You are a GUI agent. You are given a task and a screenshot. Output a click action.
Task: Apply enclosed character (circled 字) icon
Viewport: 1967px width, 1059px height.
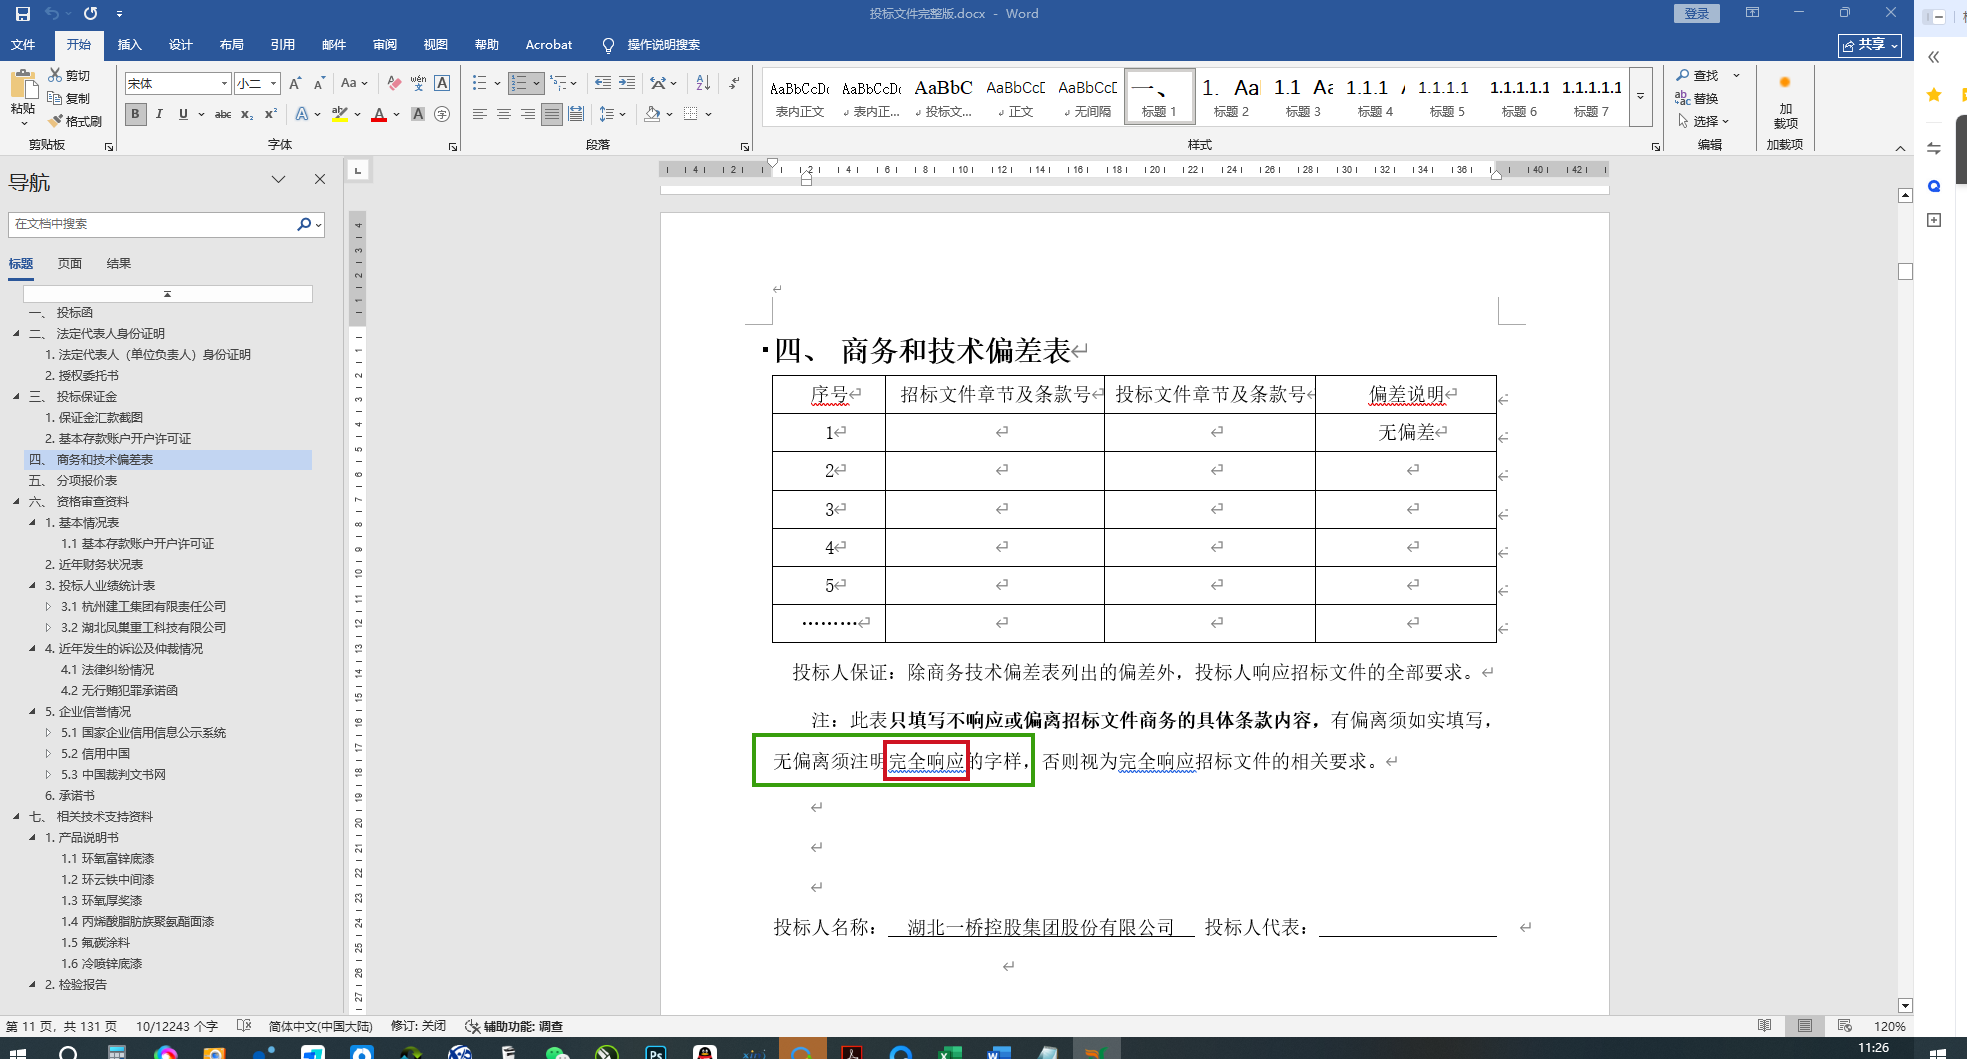tap(442, 114)
